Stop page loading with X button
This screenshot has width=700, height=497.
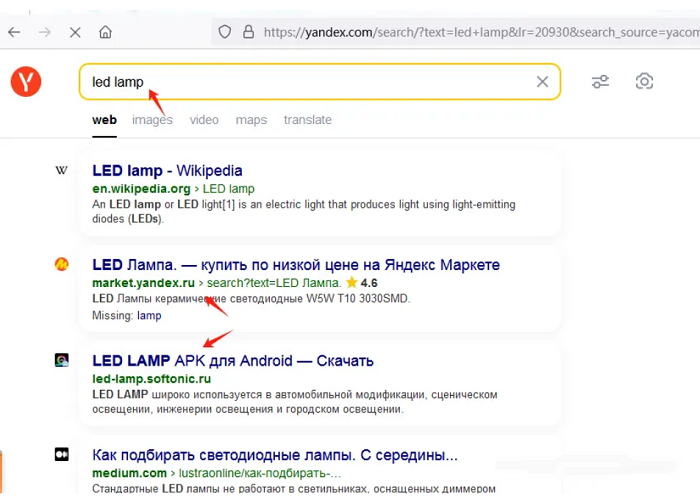point(75,32)
